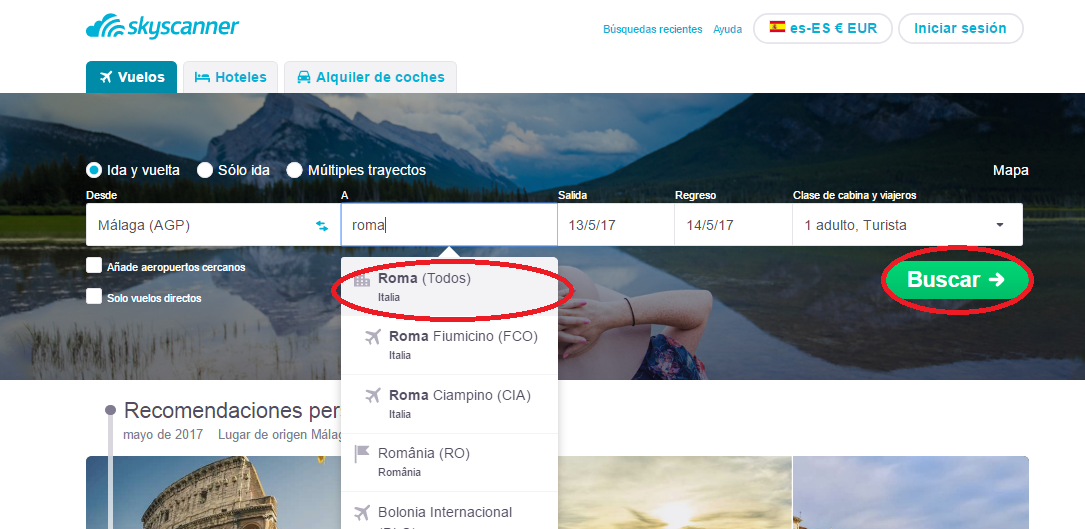
Task: Click the city icon next to Roma (Todos)
Action: (362, 280)
